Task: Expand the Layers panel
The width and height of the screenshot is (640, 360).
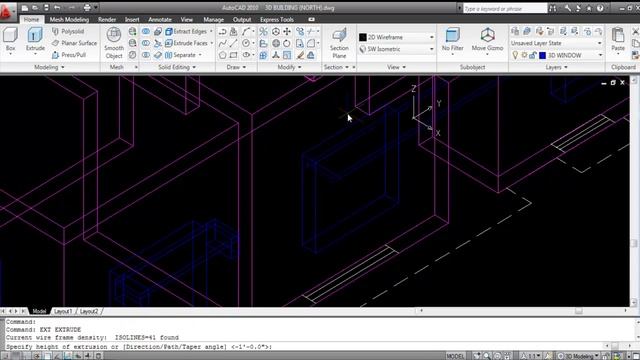Action: tap(556, 67)
